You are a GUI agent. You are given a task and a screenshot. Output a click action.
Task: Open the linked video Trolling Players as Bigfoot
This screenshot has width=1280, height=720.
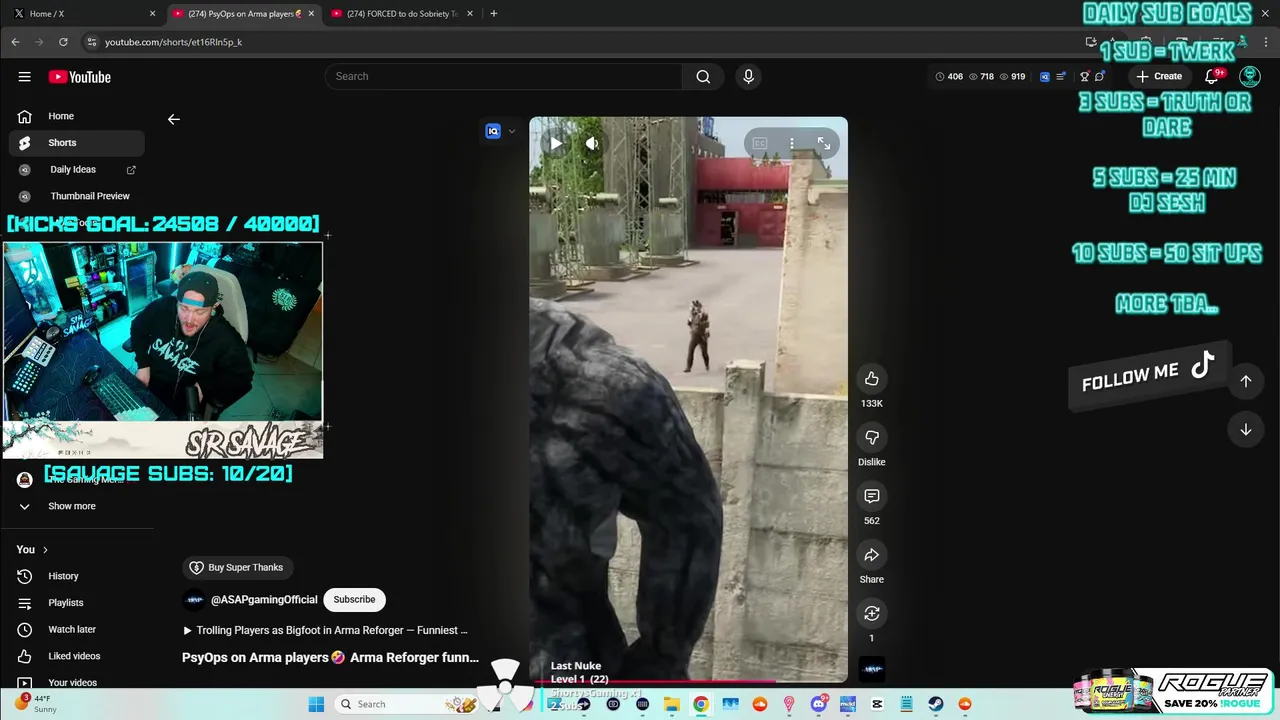[x=325, y=630]
